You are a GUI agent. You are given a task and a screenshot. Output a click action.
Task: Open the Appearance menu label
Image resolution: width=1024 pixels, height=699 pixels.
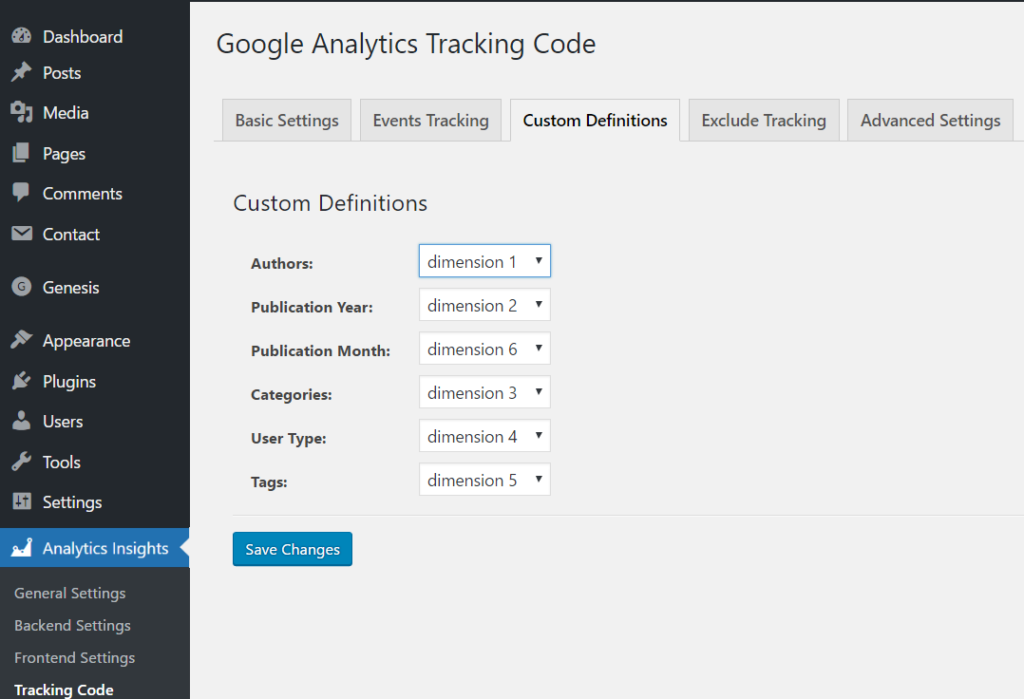pyautogui.click(x=86, y=341)
